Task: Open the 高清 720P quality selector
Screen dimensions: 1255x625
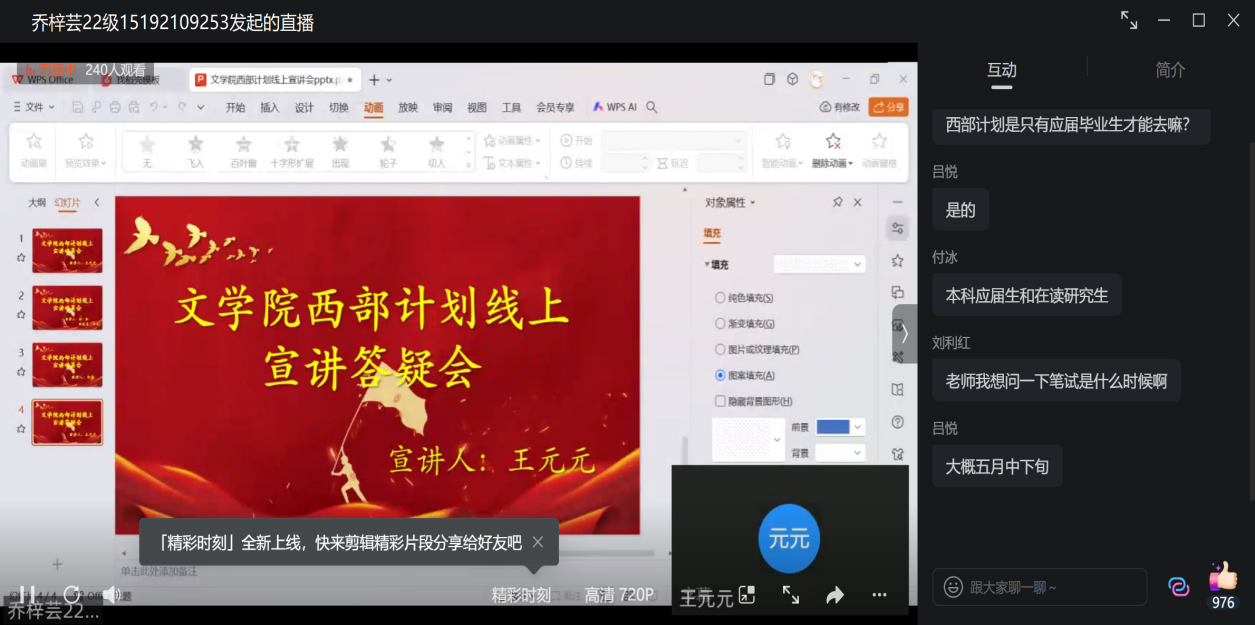Action: point(618,595)
